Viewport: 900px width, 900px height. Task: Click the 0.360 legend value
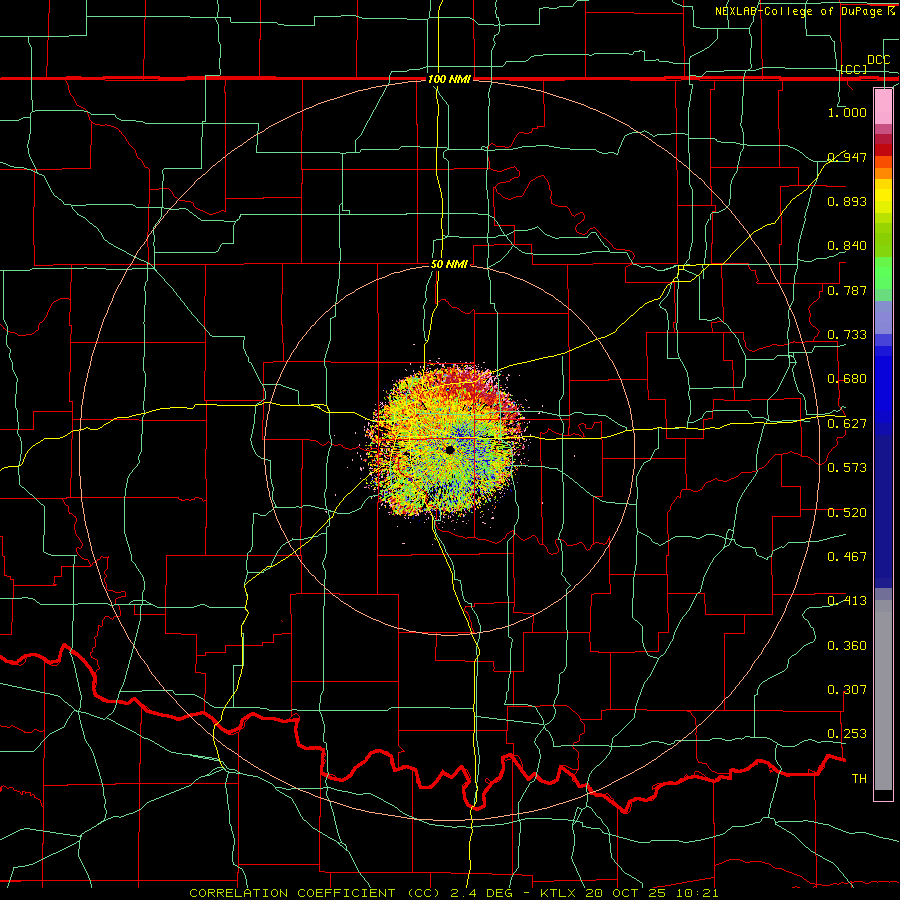847,646
